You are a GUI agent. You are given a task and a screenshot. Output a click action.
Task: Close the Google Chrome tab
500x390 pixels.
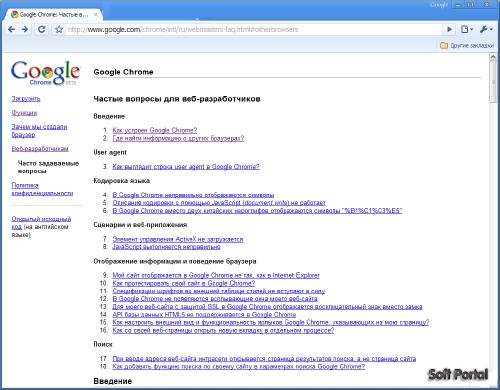point(96,15)
